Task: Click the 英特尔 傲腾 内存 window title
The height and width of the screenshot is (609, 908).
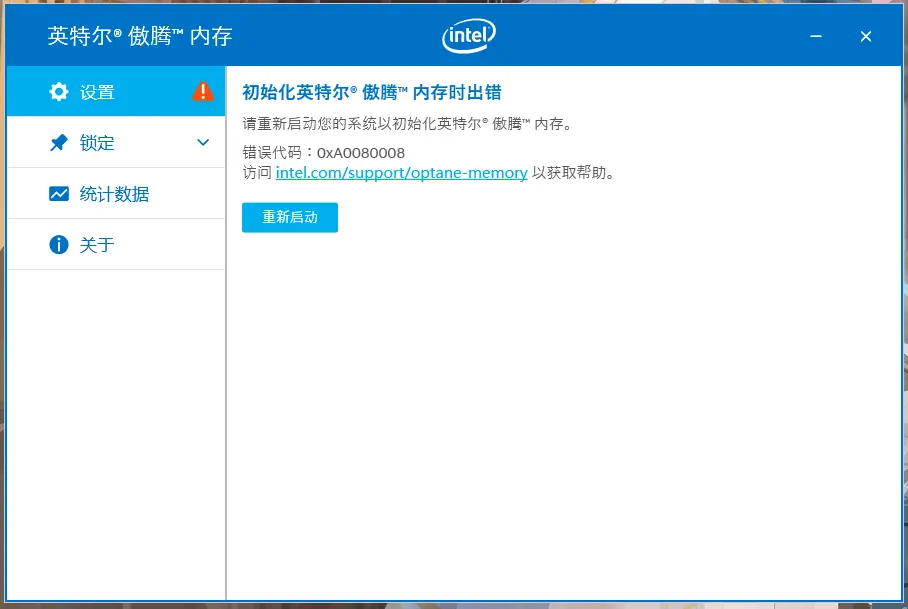Action: (x=140, y=37)
